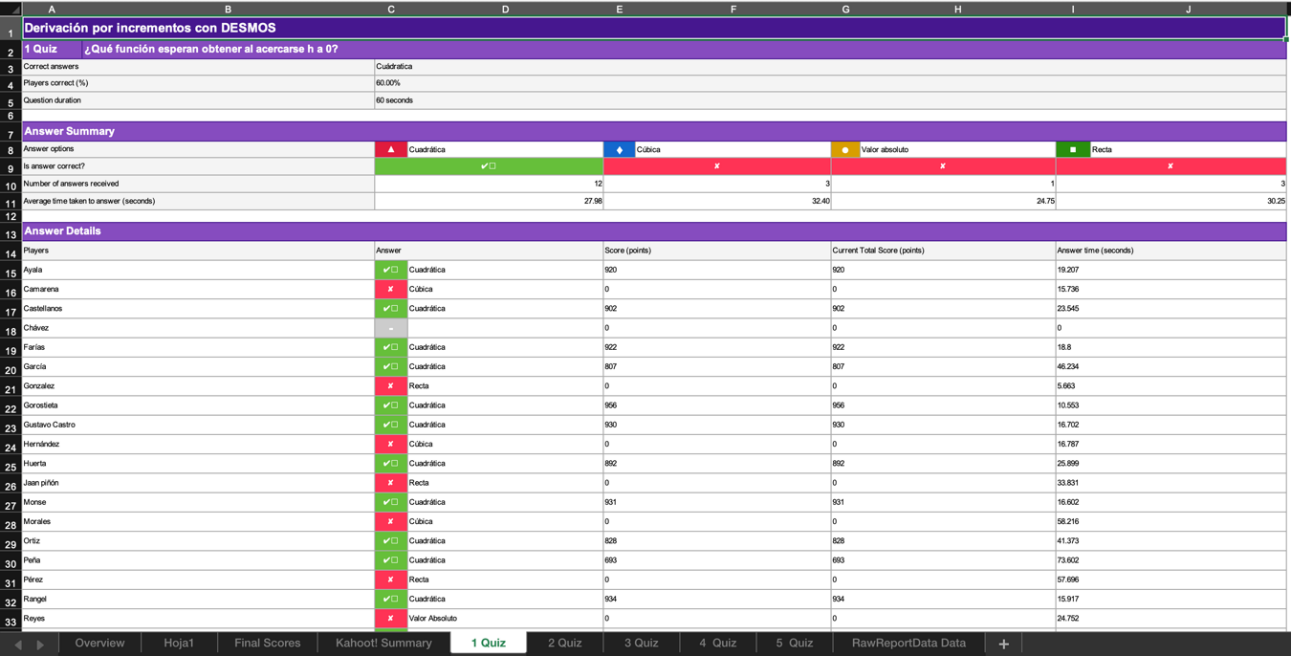
Task: Click the green square icon beside Recta
Action: pos(1072,150)
